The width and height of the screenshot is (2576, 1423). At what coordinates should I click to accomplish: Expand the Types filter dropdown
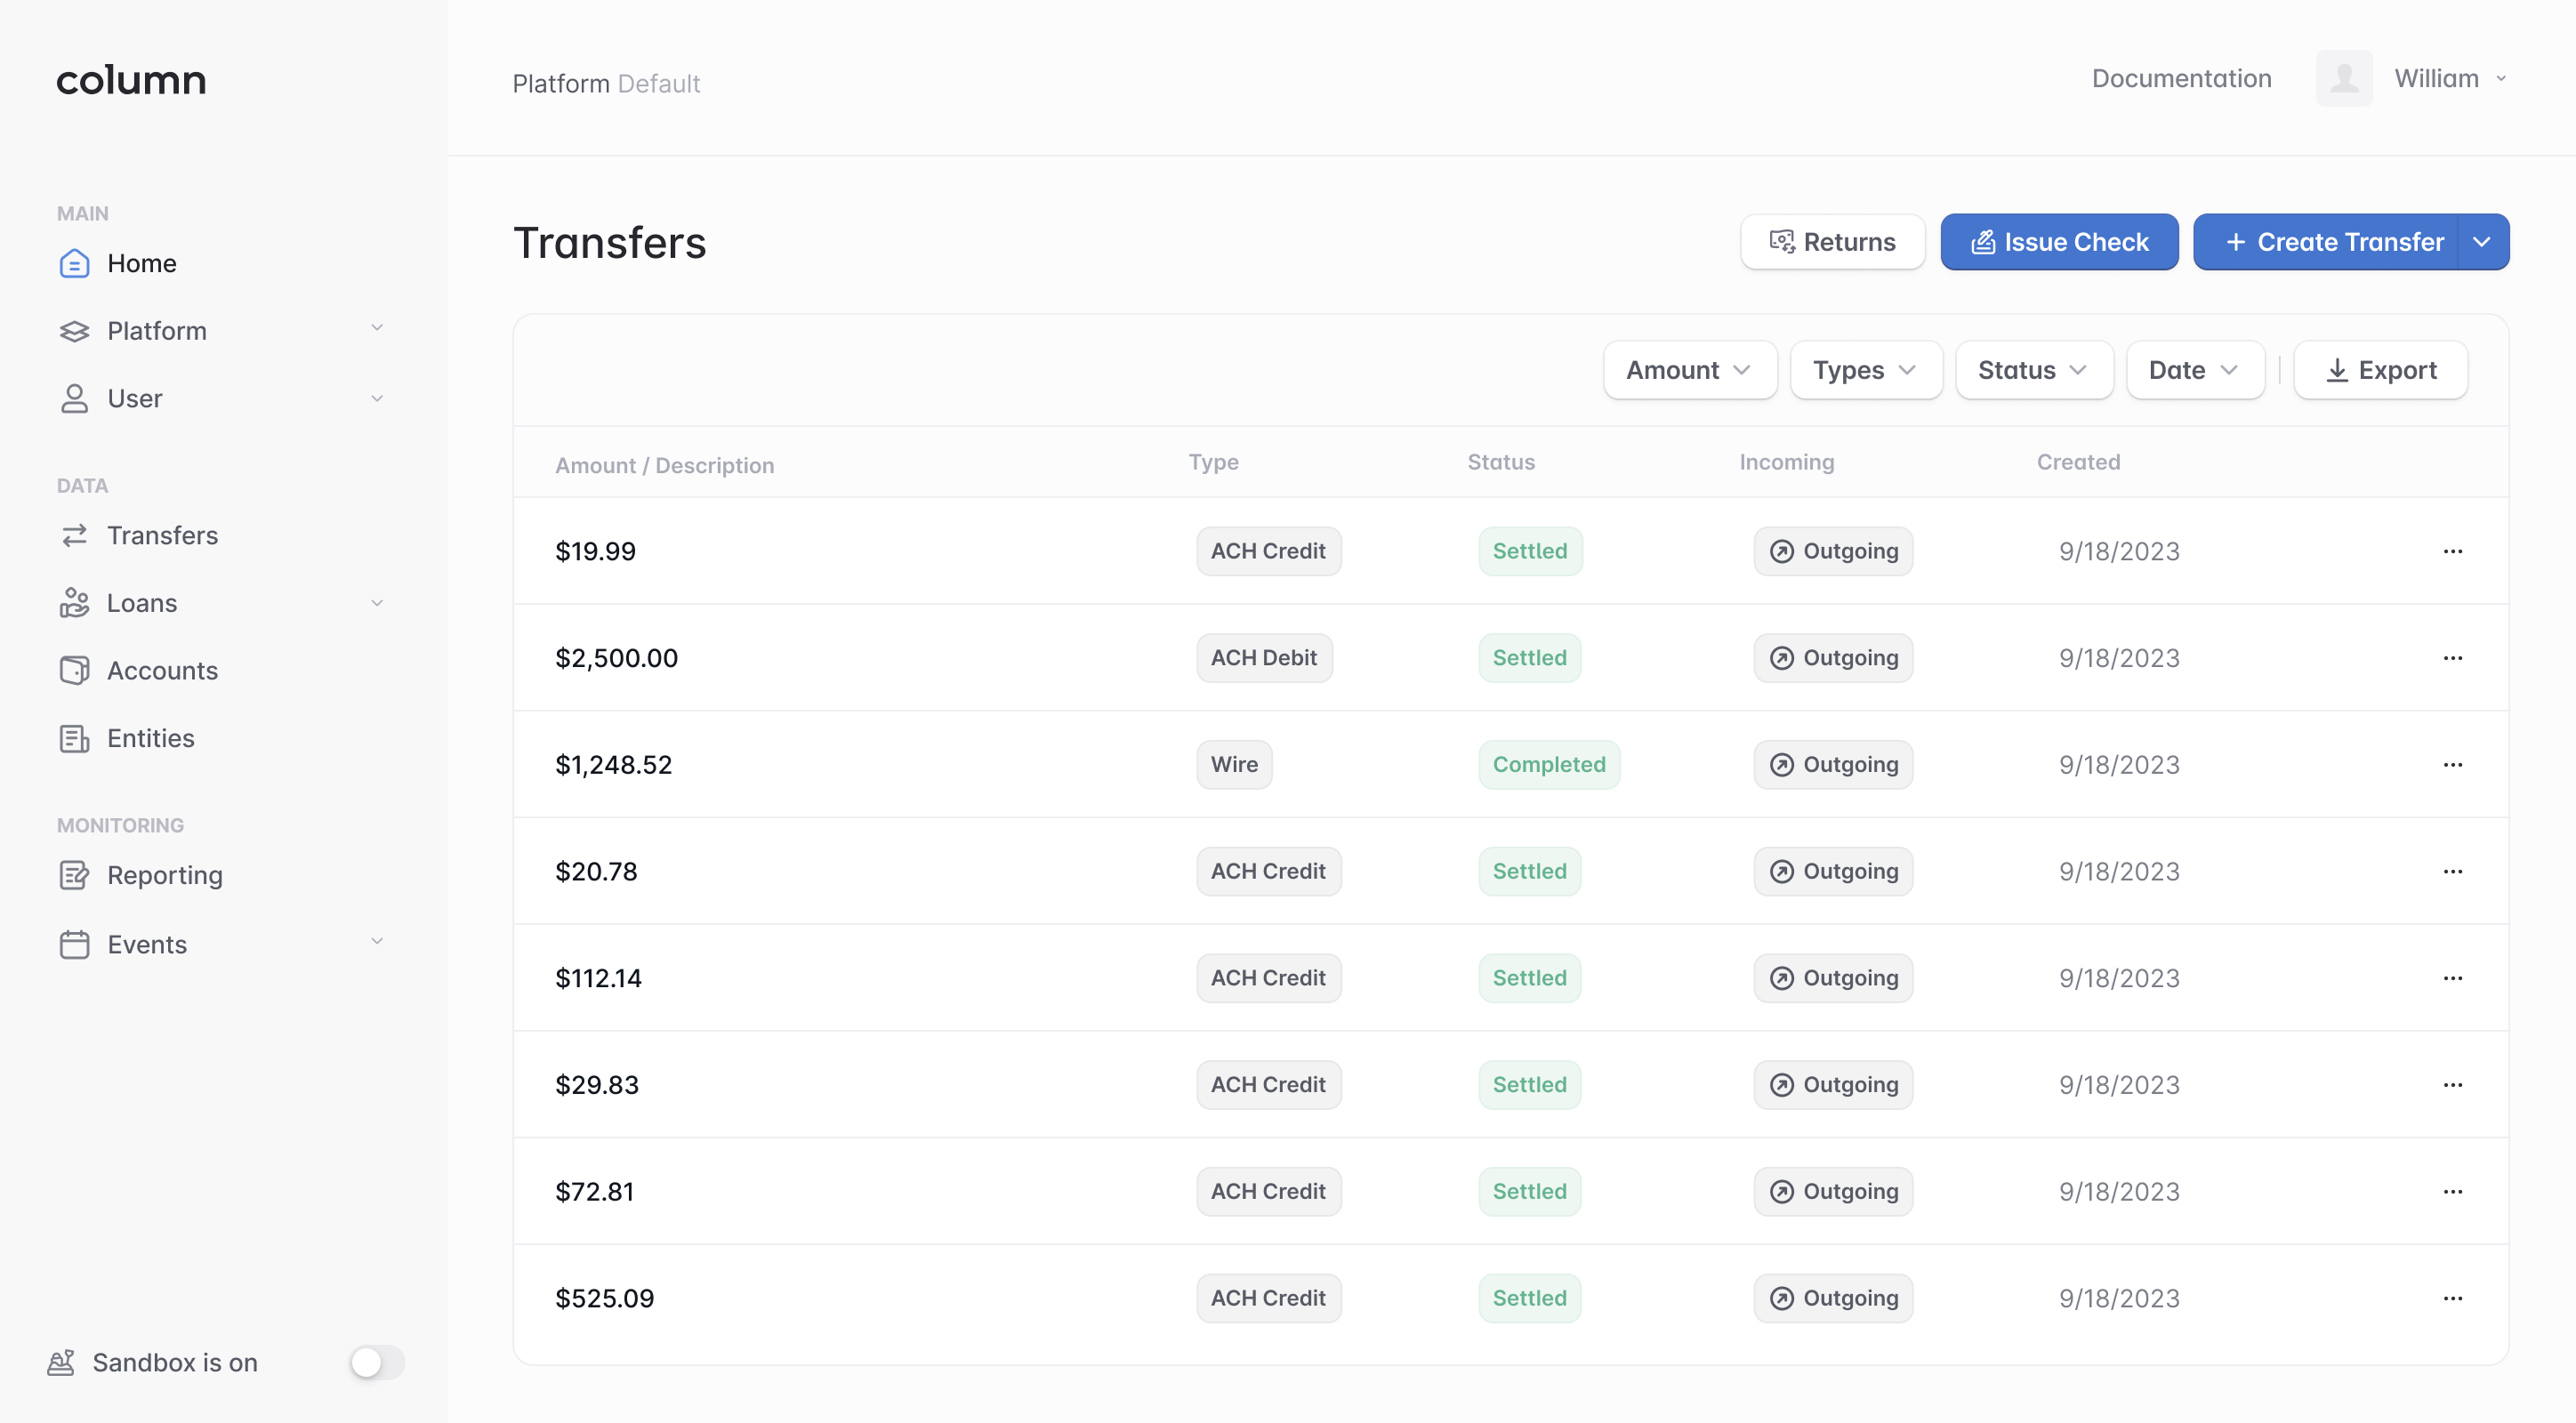[1863, 370]
